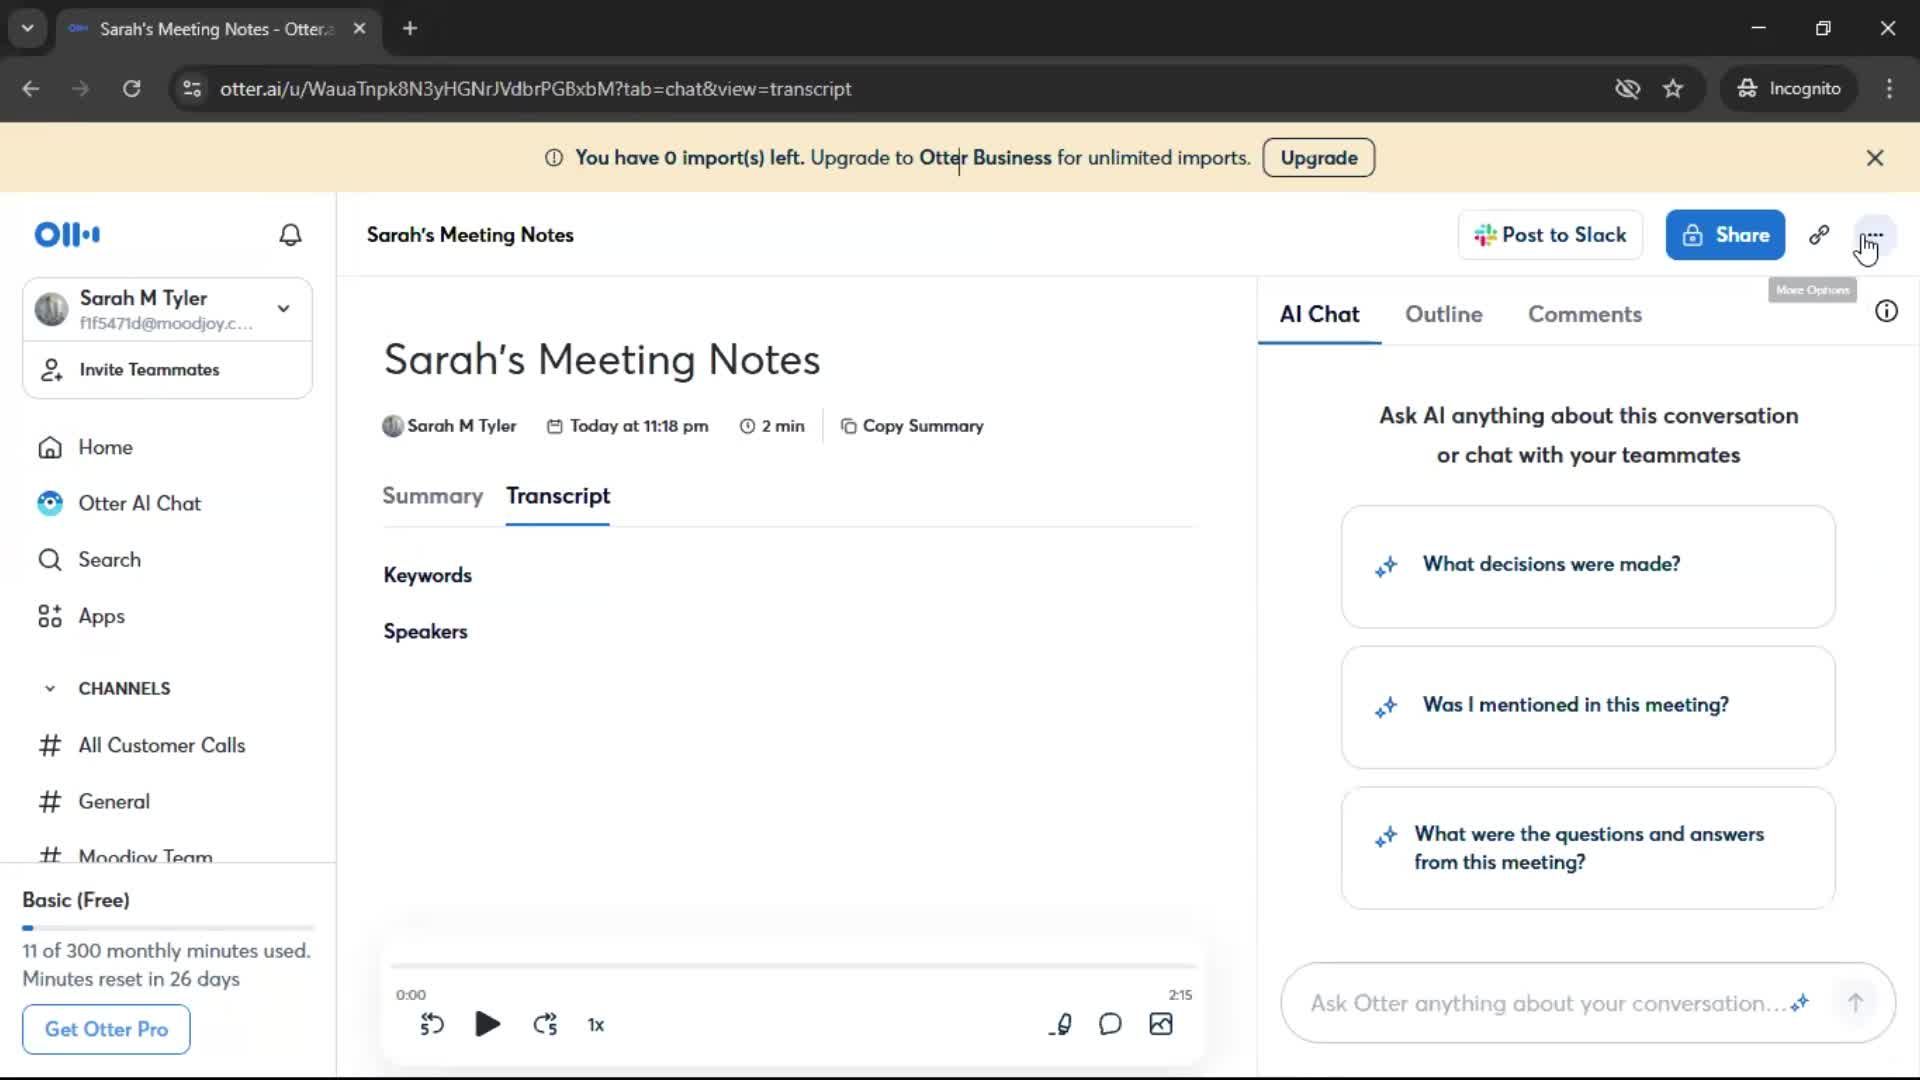Open the notifications bell

(290, 235)
